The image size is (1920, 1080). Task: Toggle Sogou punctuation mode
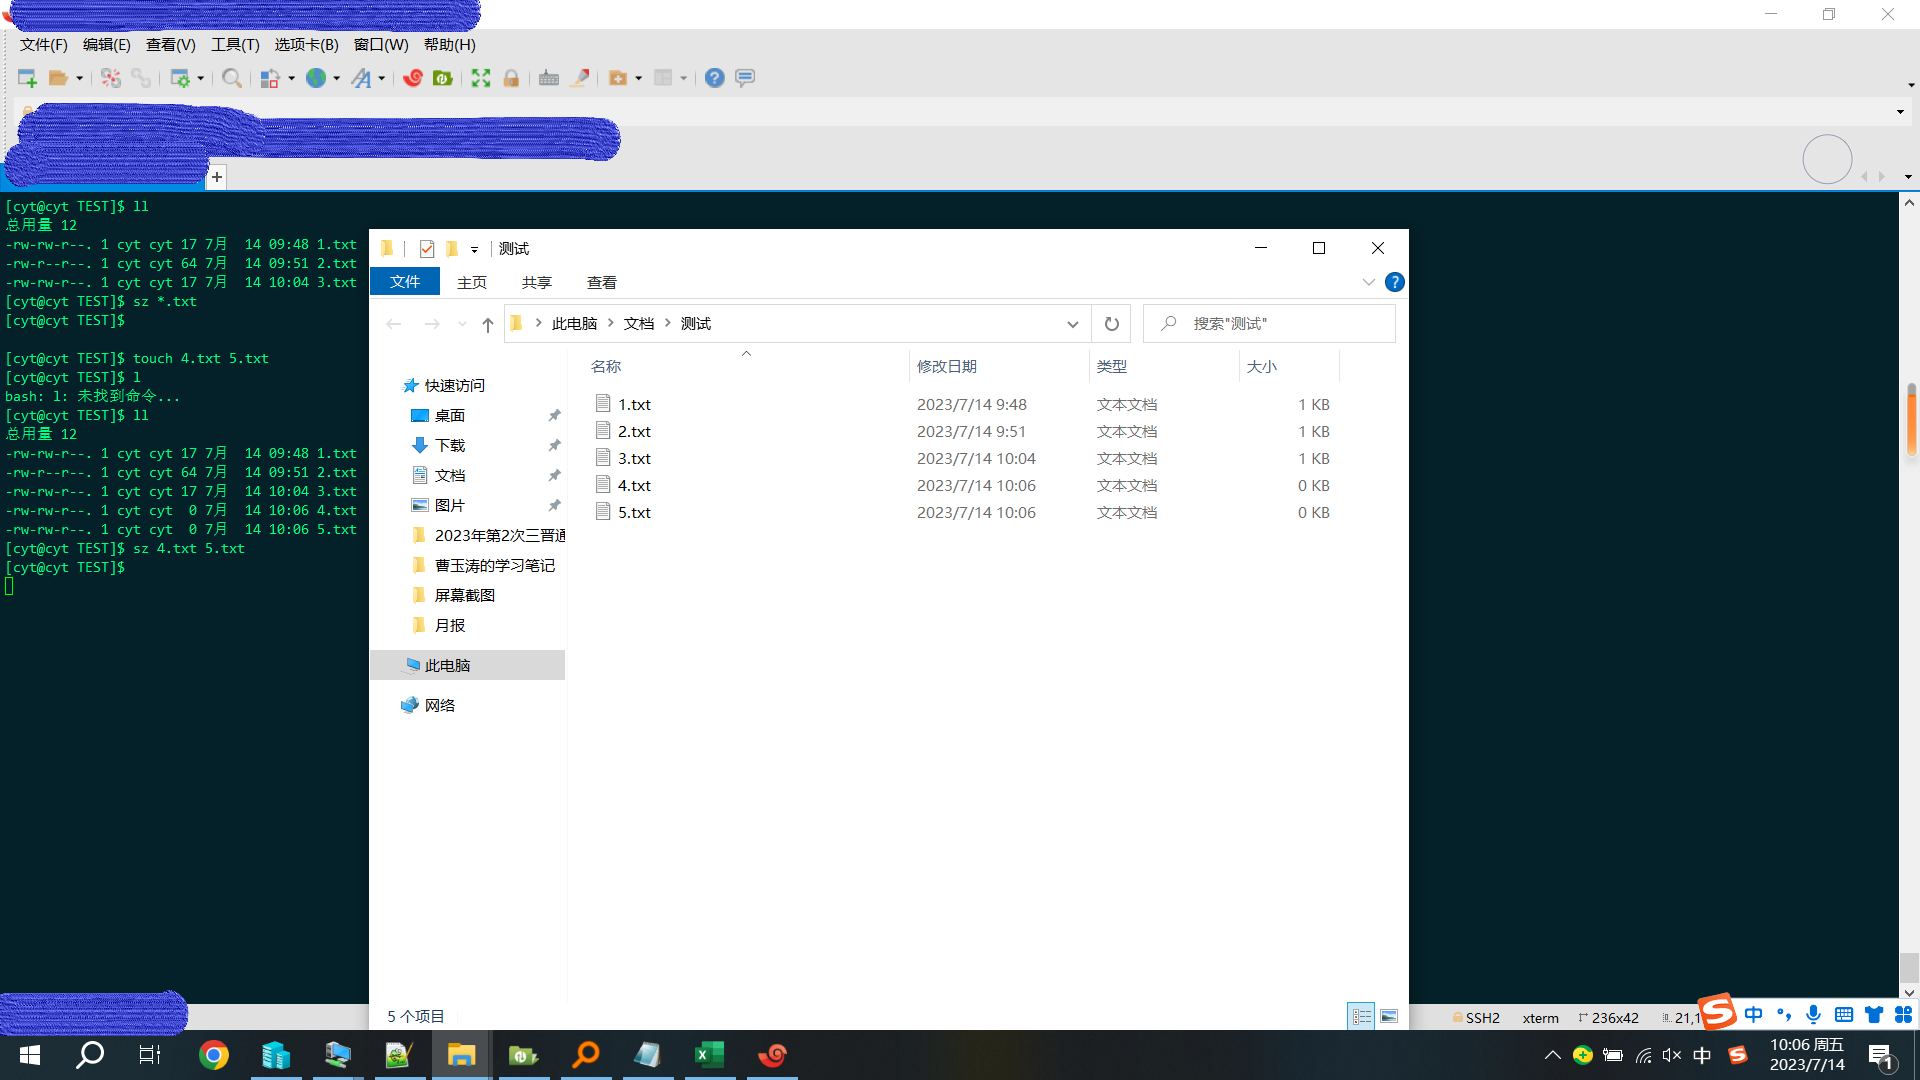1784,1015
